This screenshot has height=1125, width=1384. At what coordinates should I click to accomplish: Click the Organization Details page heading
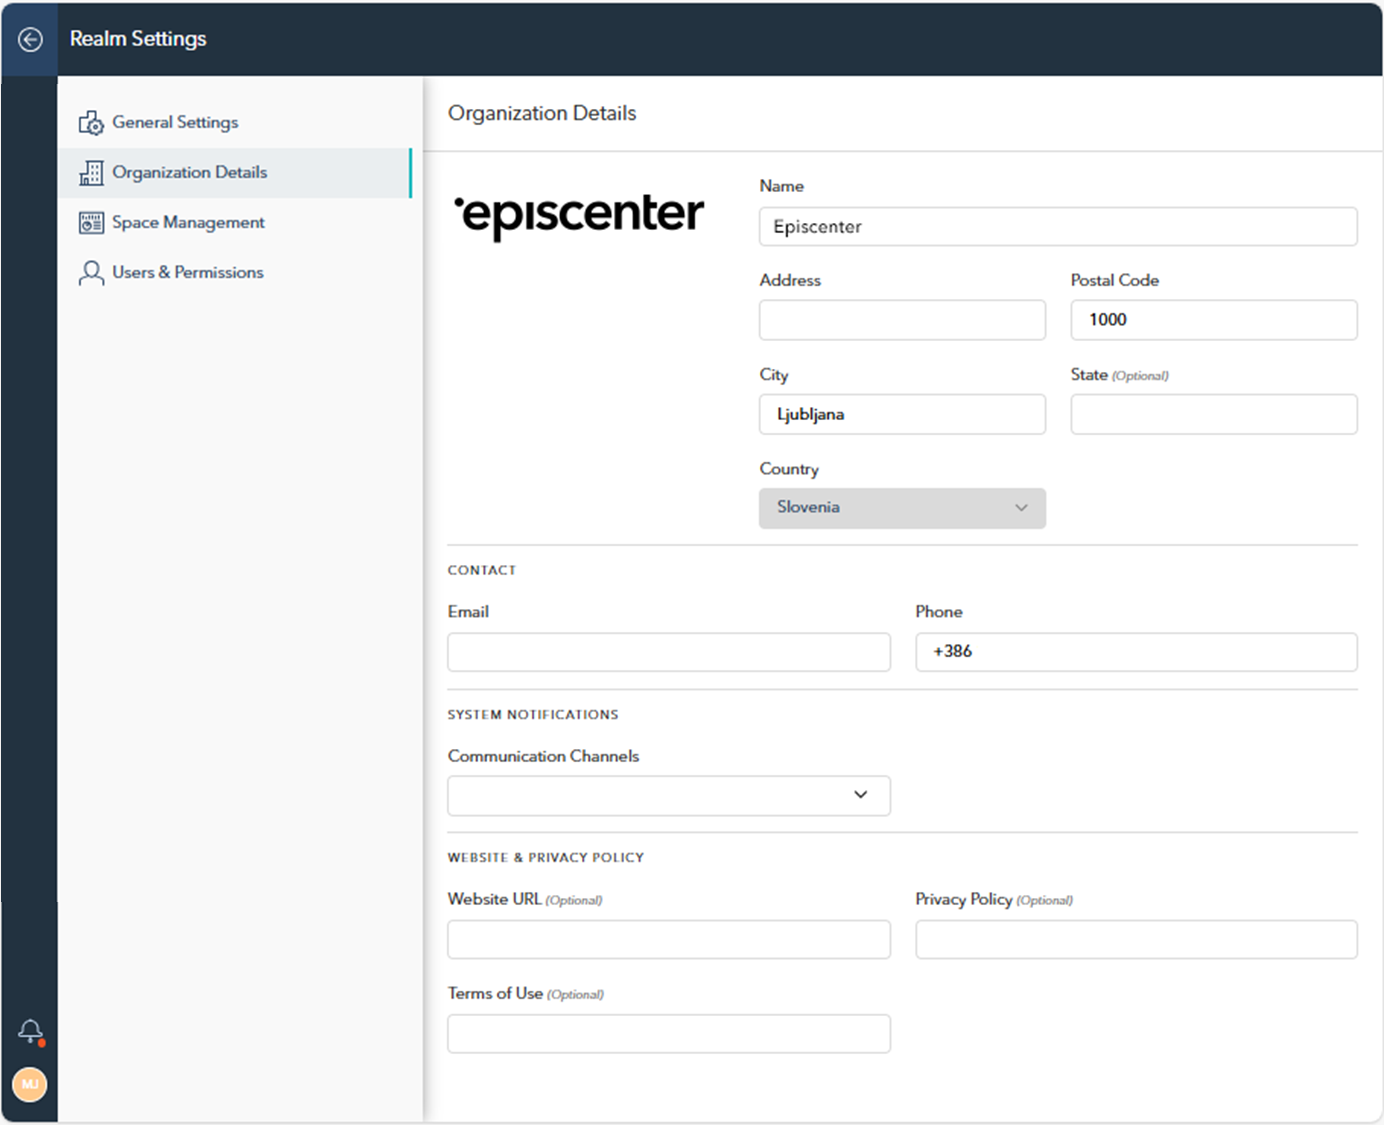(x=542, y=113)
